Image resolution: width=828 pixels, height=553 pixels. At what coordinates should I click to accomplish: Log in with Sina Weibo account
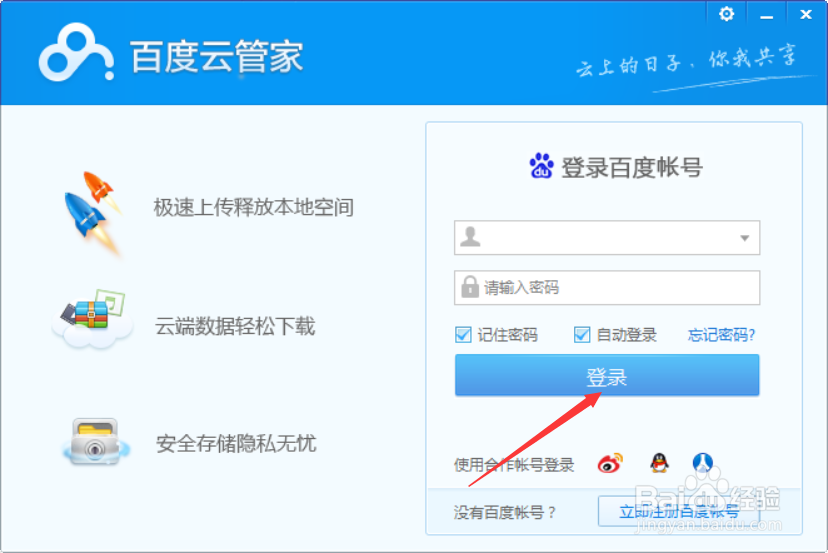click(x=610, y=464)
